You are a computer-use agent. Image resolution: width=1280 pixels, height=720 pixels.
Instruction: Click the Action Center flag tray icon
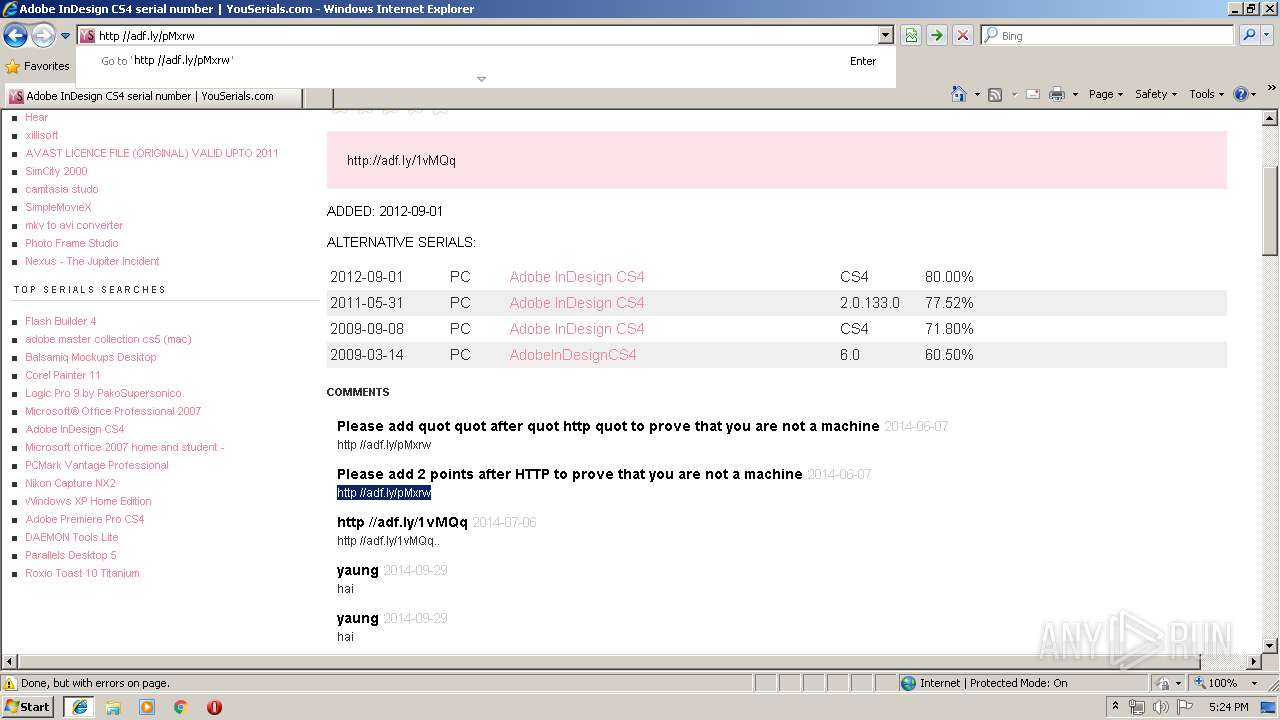pos(1185,707)
